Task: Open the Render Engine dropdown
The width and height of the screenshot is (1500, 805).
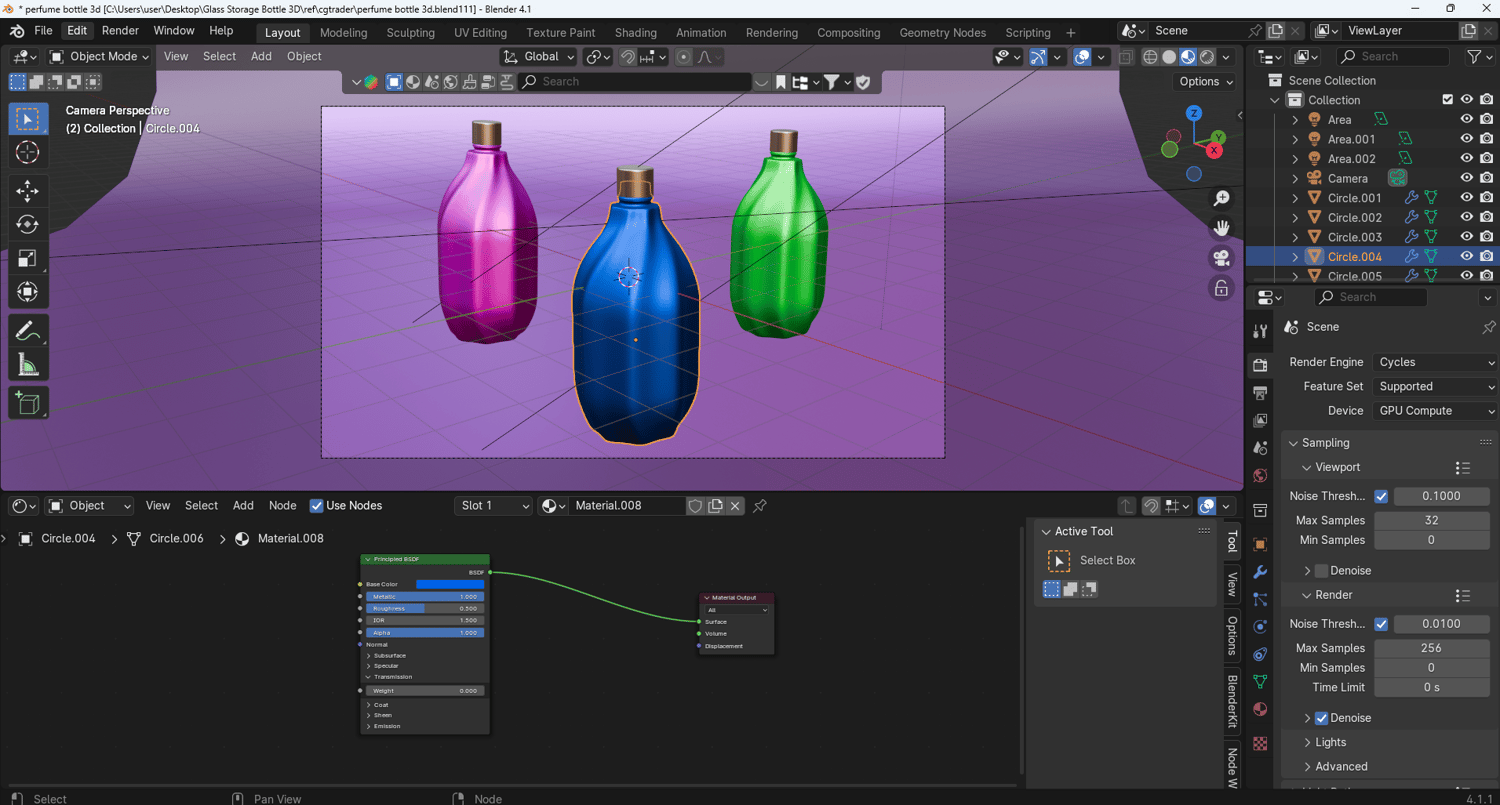Action: (1435, 362)
